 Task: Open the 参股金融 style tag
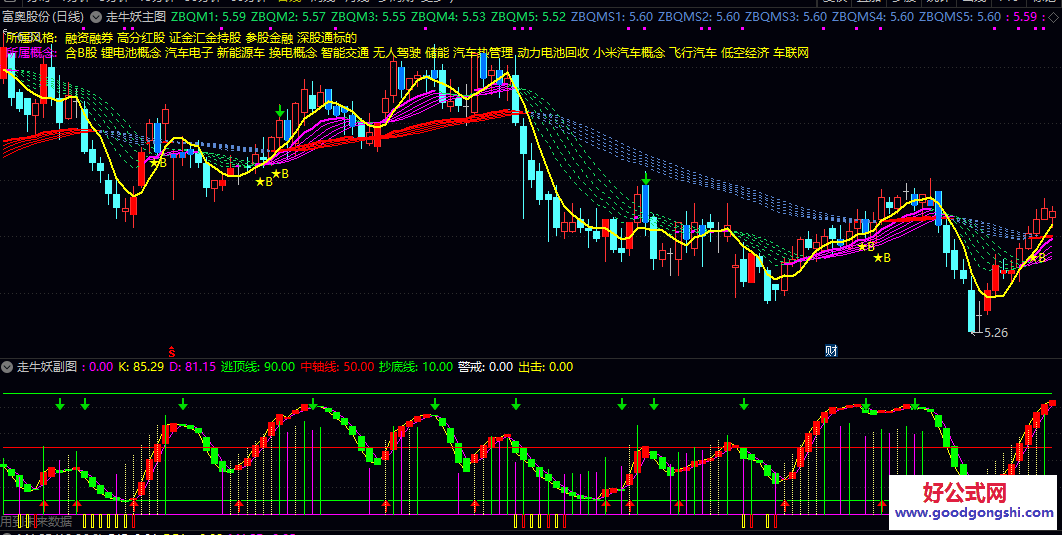point(270,37)
